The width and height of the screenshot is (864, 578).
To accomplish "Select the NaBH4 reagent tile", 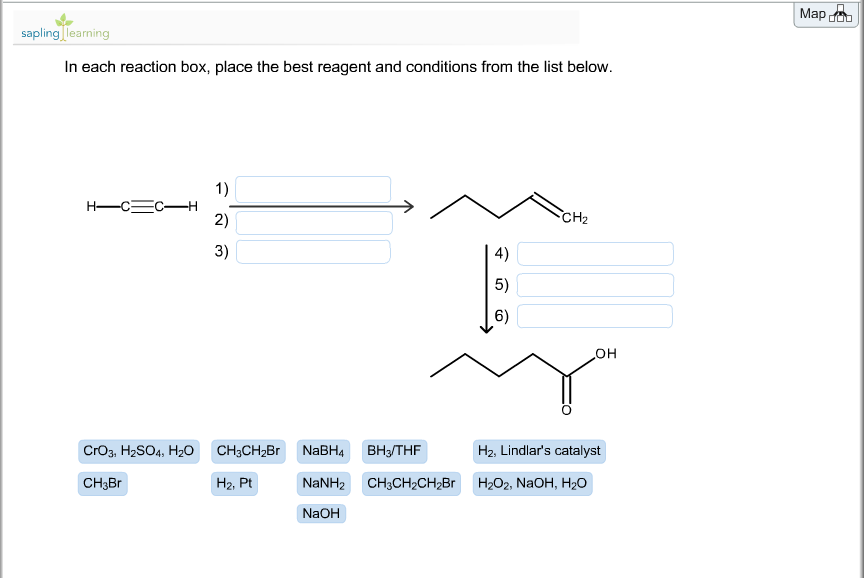I will 322,450.
